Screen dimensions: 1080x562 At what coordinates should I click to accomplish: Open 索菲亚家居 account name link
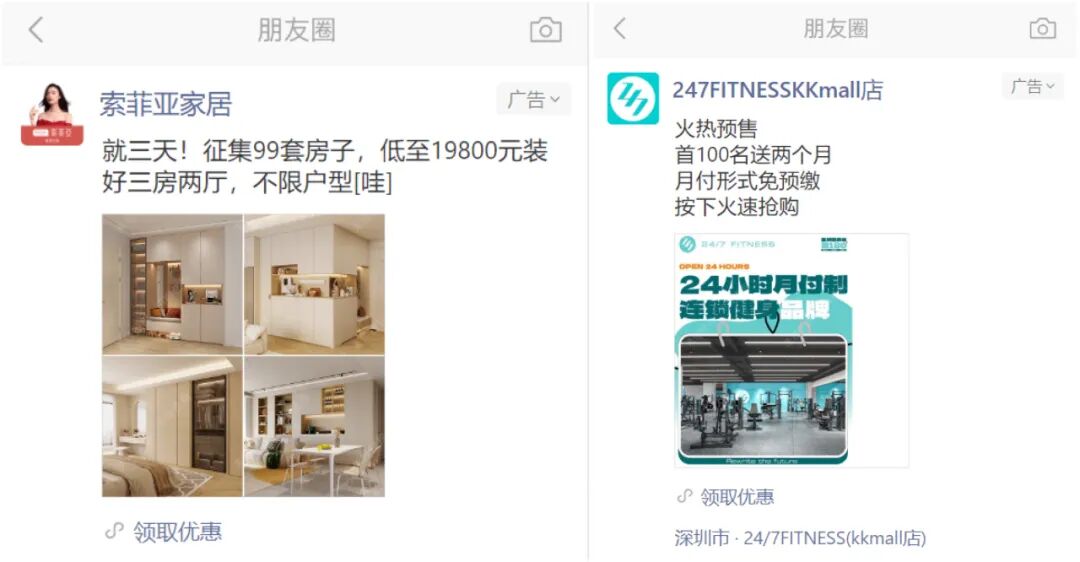[165, 104]
